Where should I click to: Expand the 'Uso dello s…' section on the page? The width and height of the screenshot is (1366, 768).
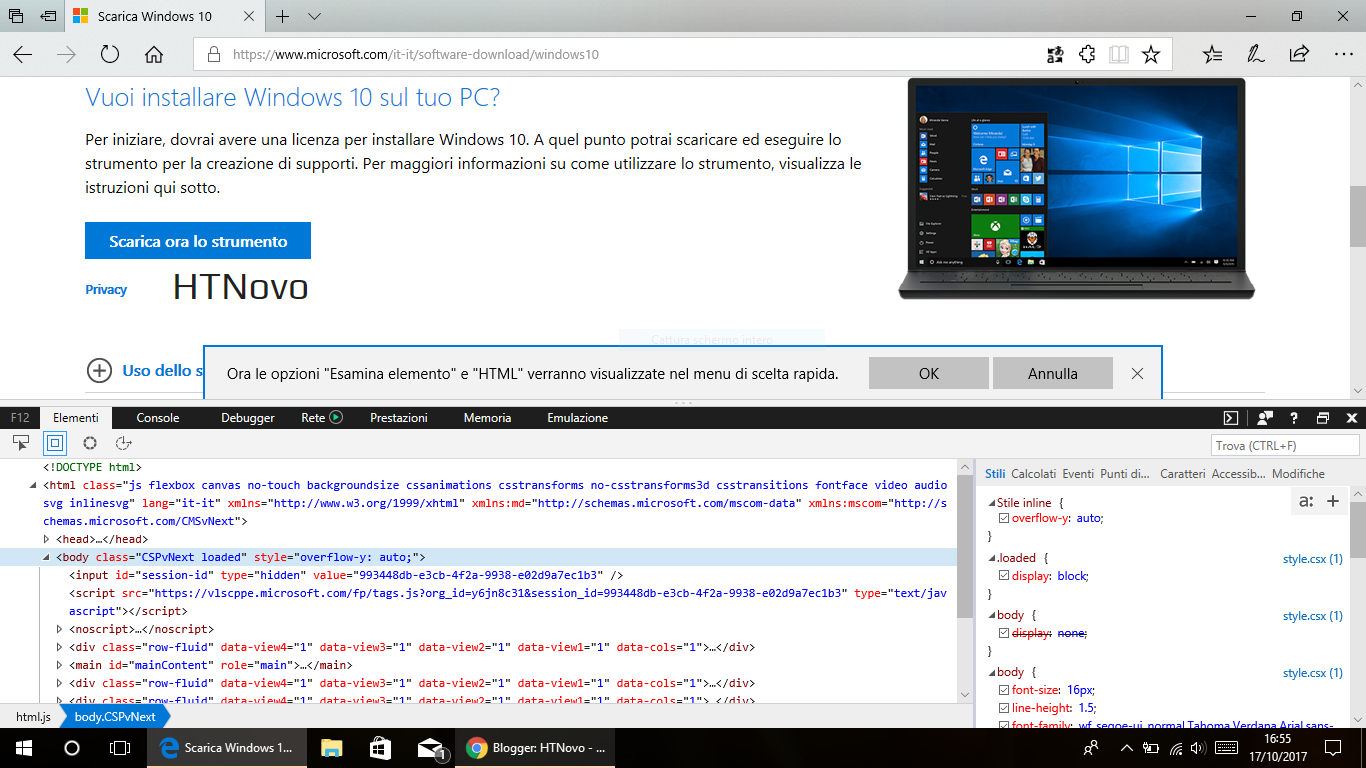click(x=99, y=371)
